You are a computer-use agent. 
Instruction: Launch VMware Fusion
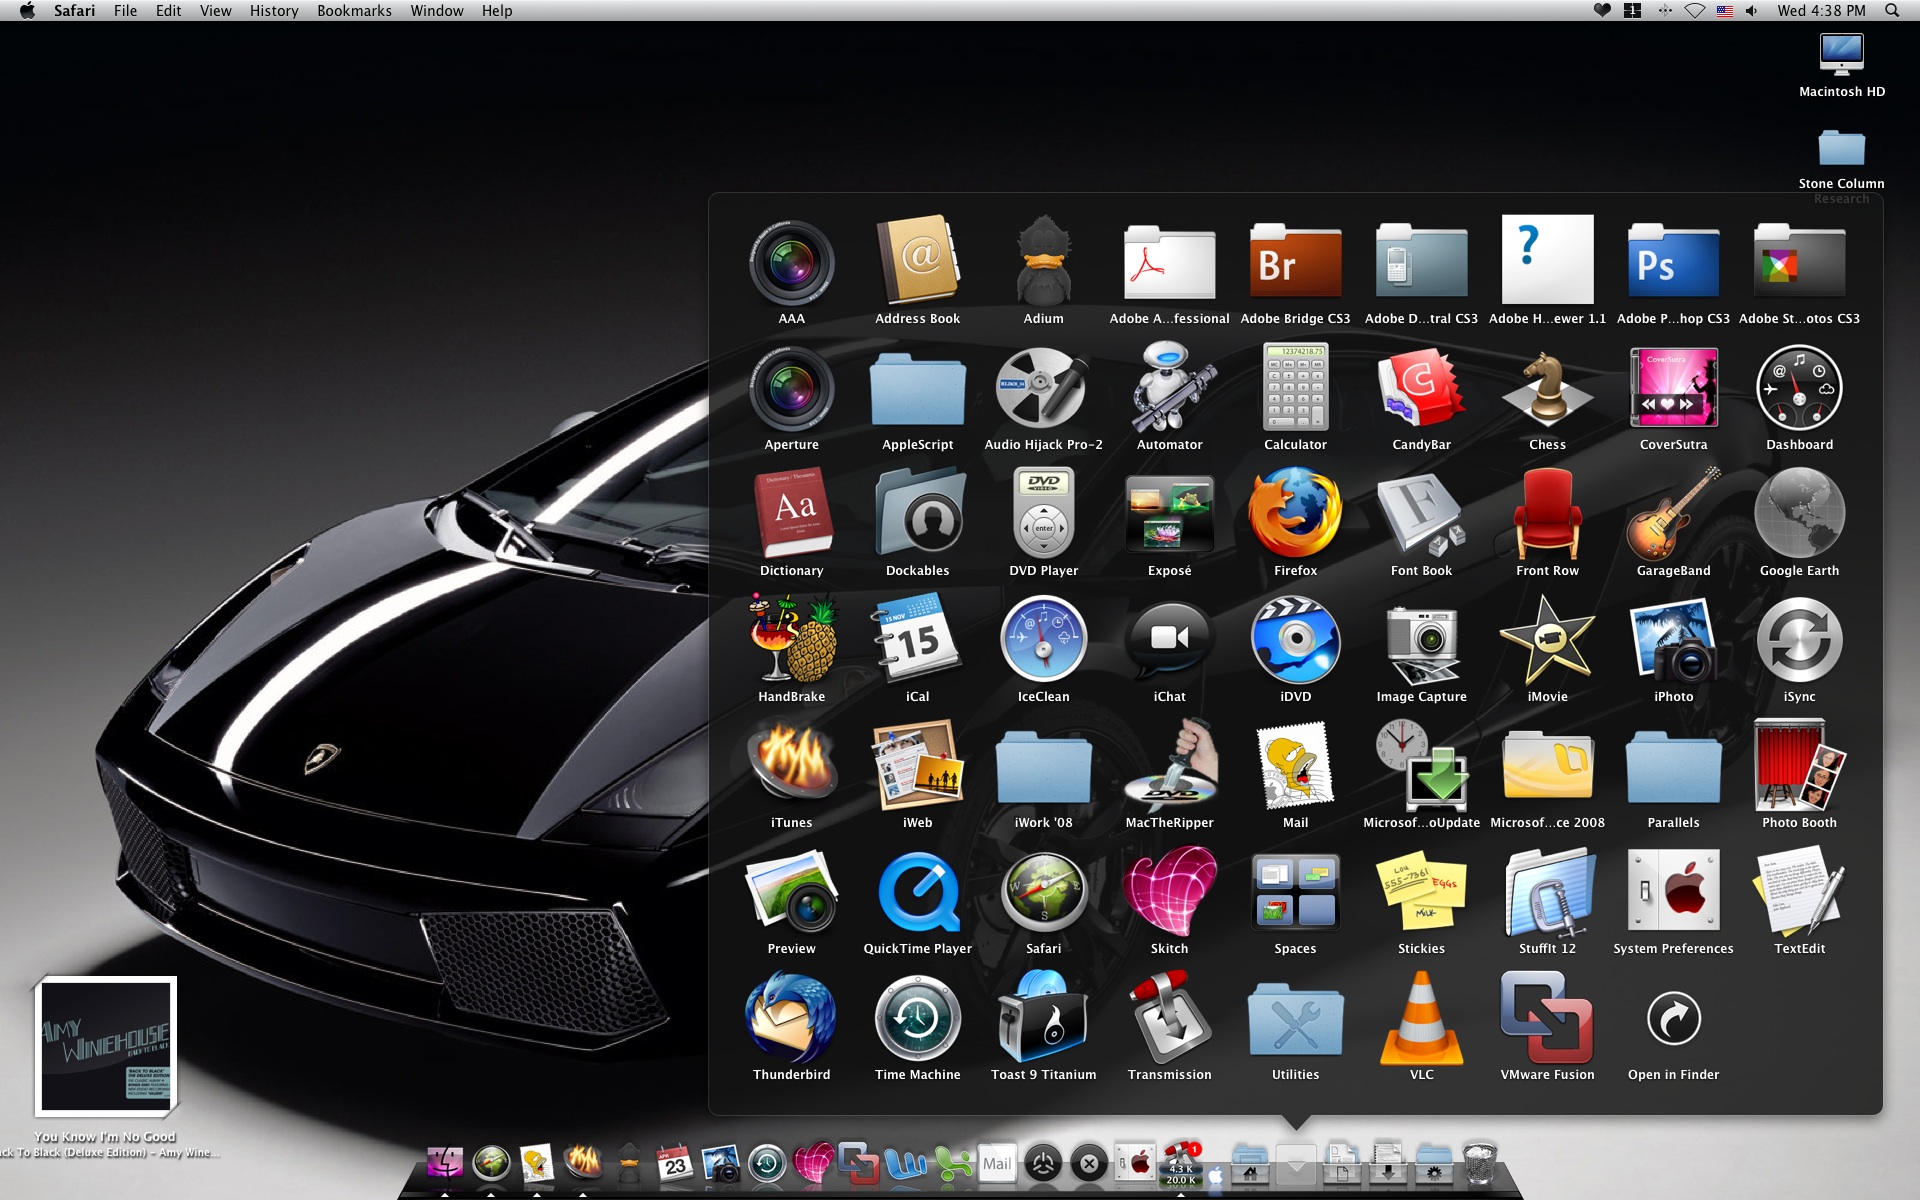[x=1547, y=1019]
